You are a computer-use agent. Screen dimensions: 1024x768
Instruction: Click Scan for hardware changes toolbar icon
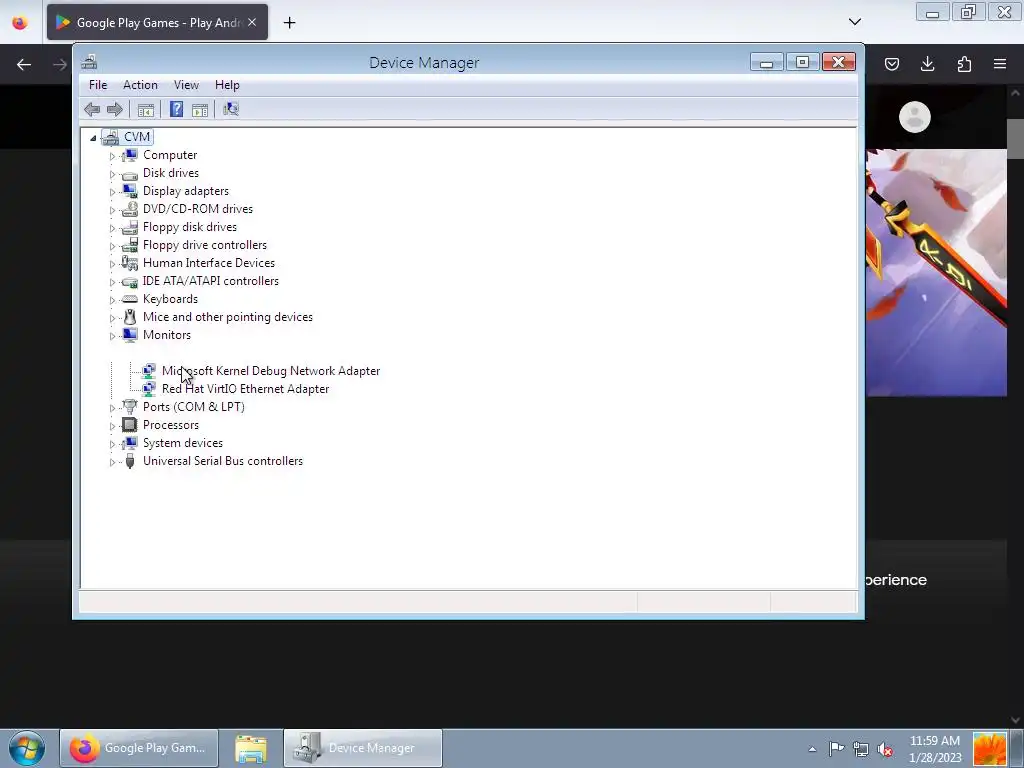coord(231,109)
